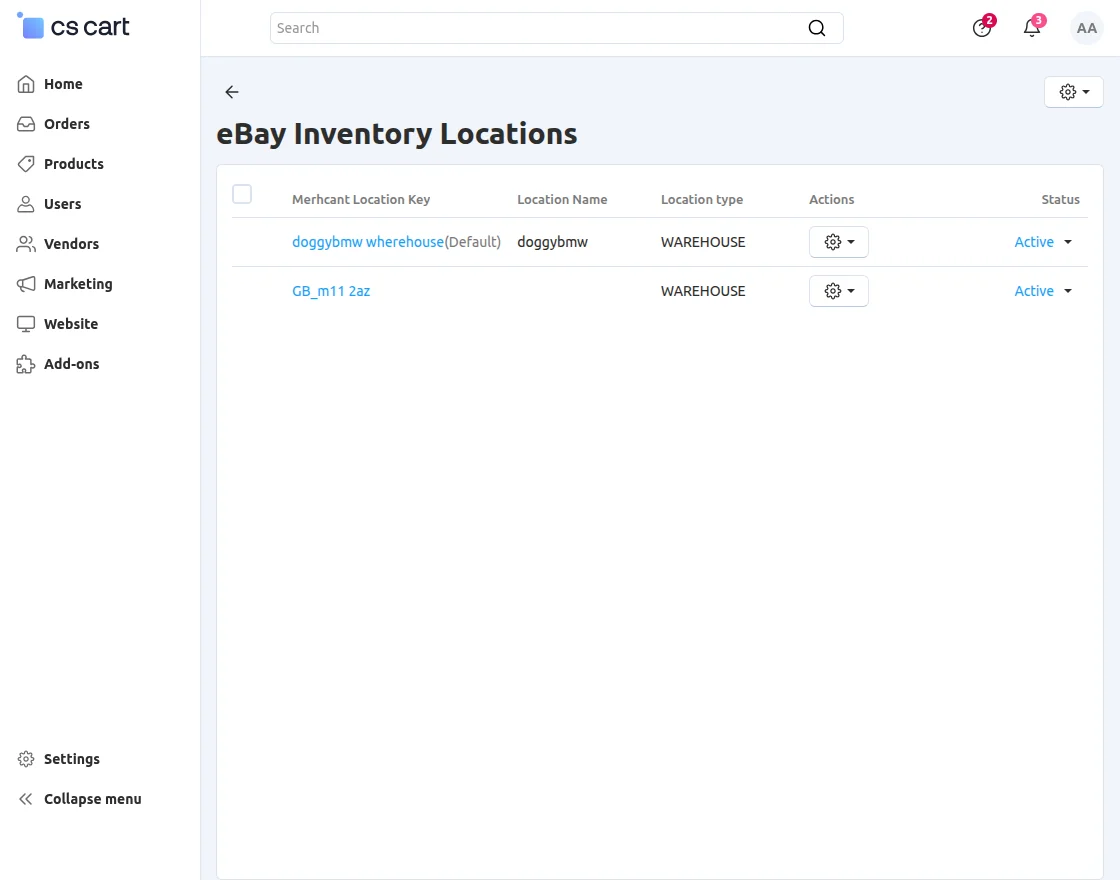The width and height of the screenshot is (1120, 880).
Task: Tick the select-all checkbox in table header
Action: (242, 194)
